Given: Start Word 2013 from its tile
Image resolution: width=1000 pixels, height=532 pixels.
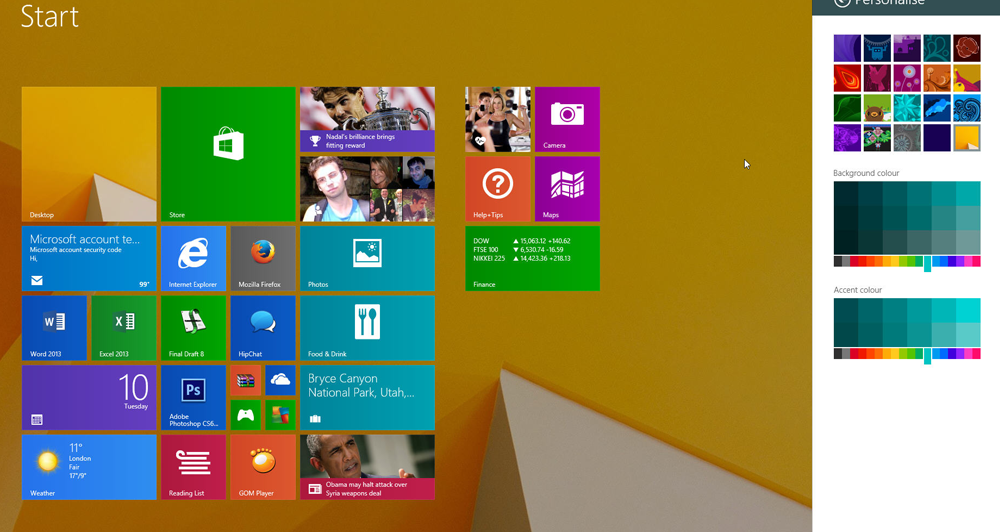Looking at the screenshot, I should pyautogui.click(x=54, y=328).
